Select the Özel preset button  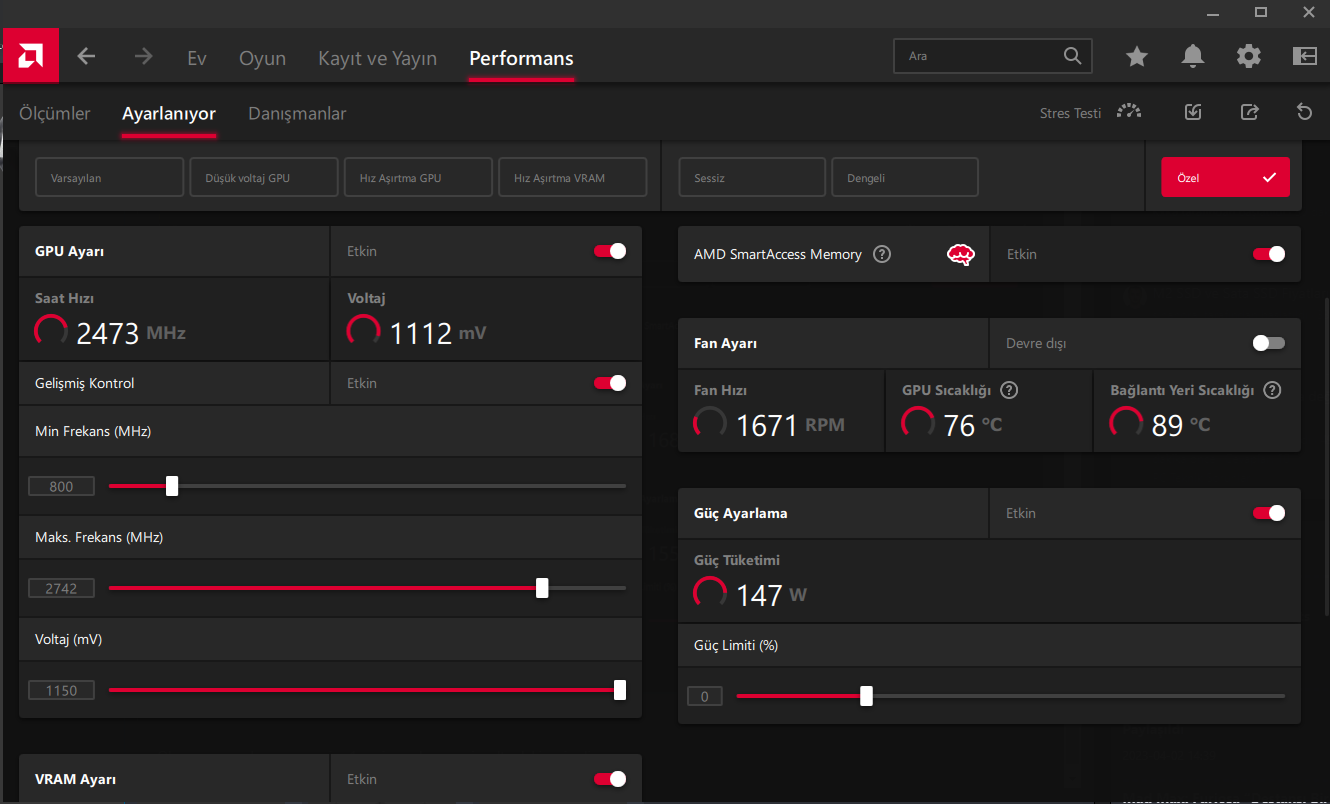click(1225, 177)
